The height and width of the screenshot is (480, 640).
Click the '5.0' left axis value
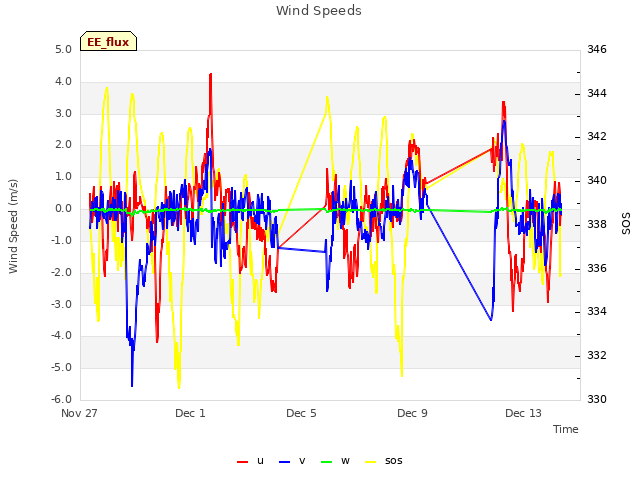point(63,50)
